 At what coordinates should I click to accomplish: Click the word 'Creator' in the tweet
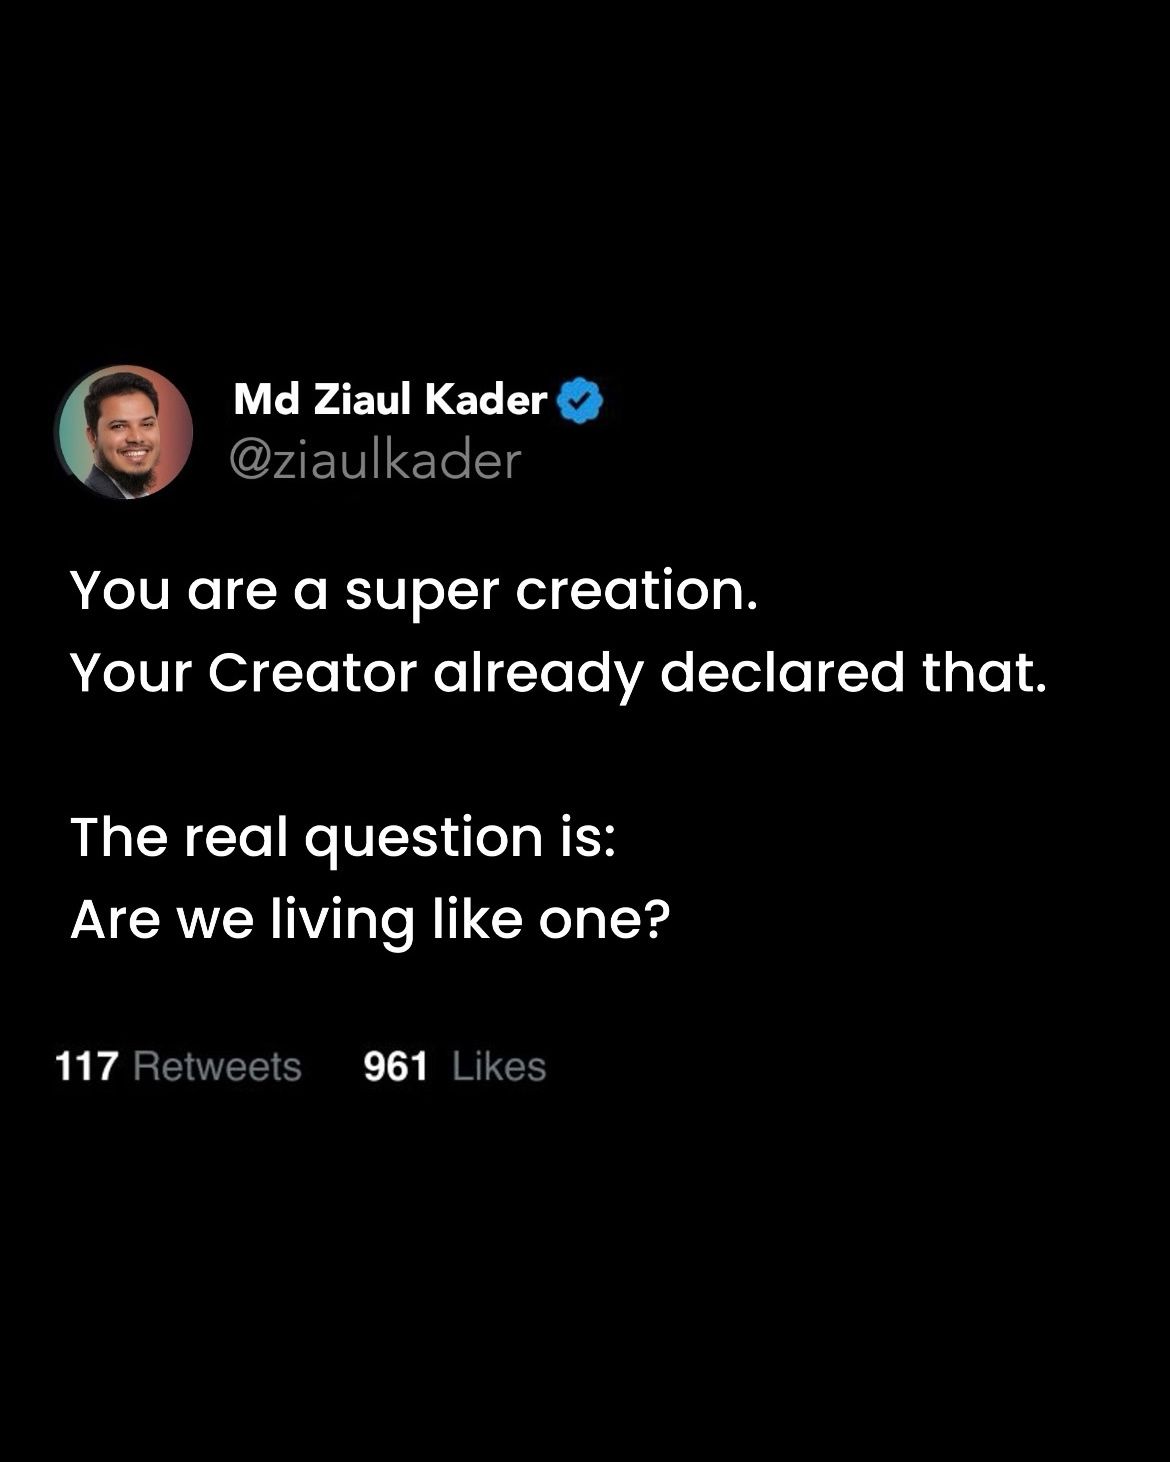coord(312,673)
